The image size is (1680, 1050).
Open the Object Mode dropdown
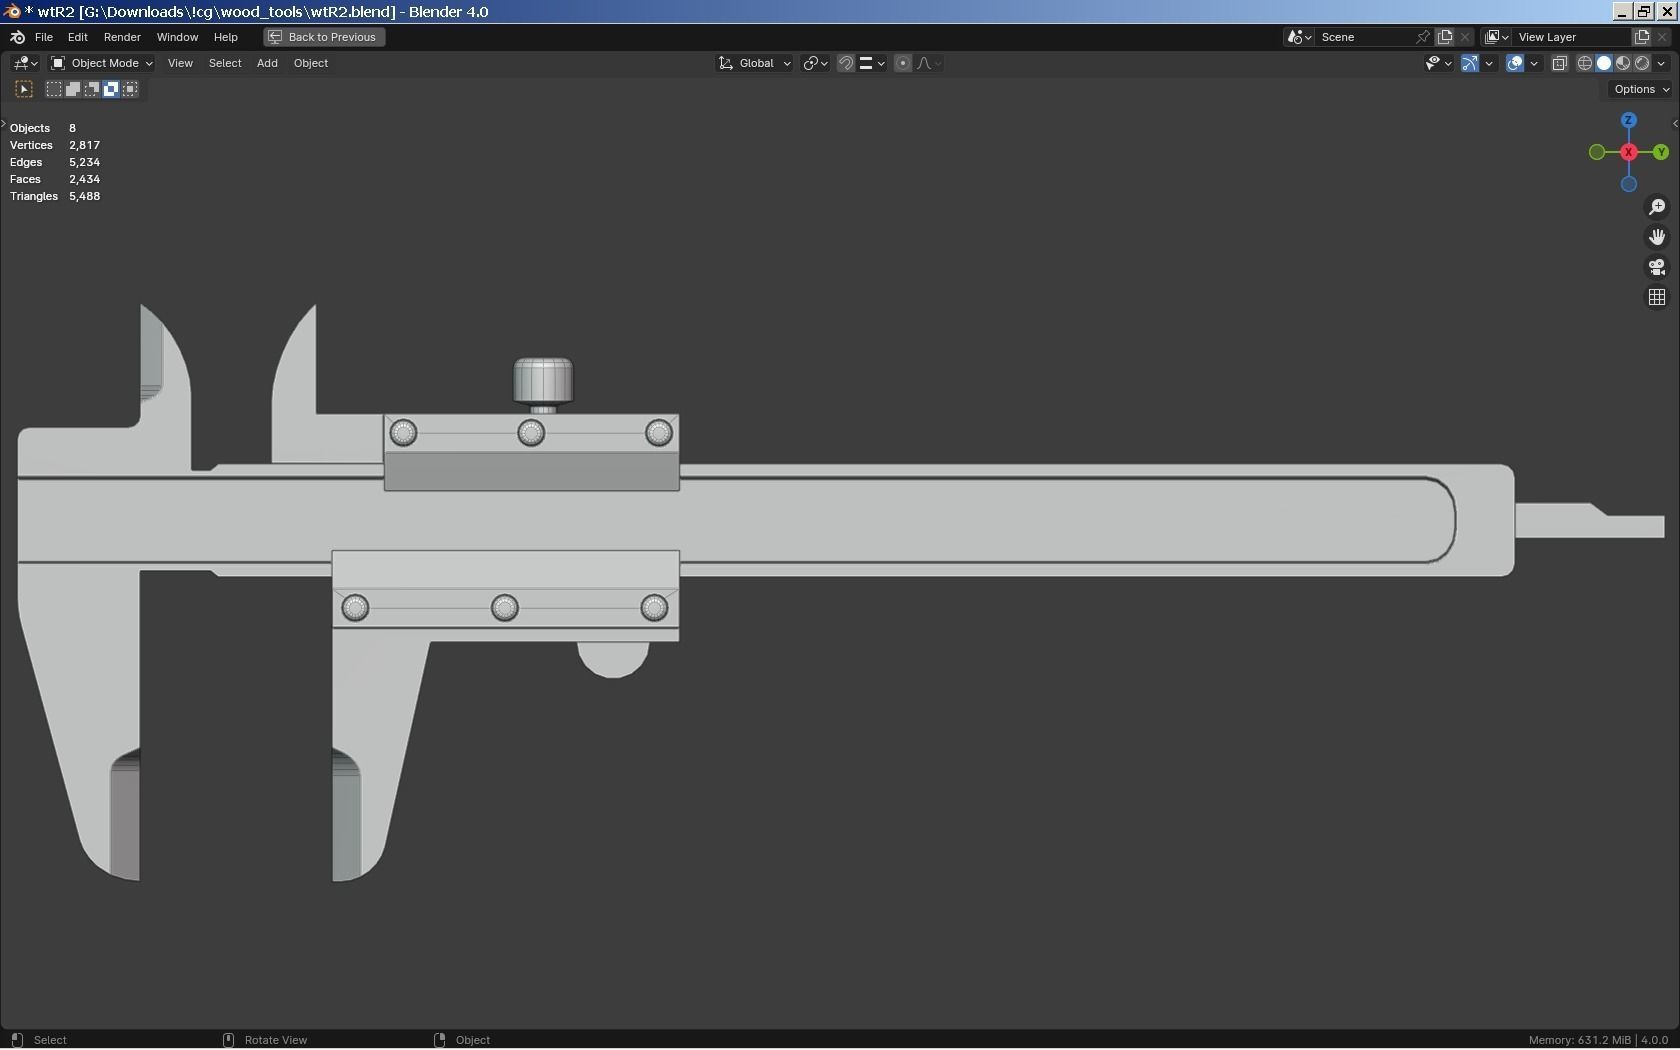(x=102, y=63)
